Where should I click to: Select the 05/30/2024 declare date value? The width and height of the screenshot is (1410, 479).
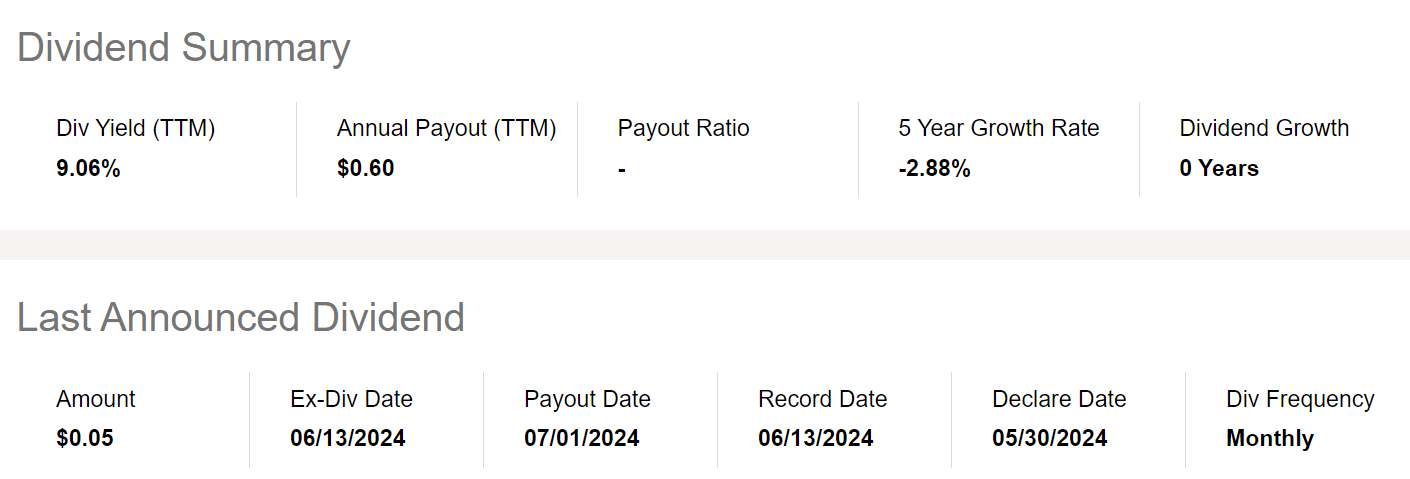(x=1049, y=438)
